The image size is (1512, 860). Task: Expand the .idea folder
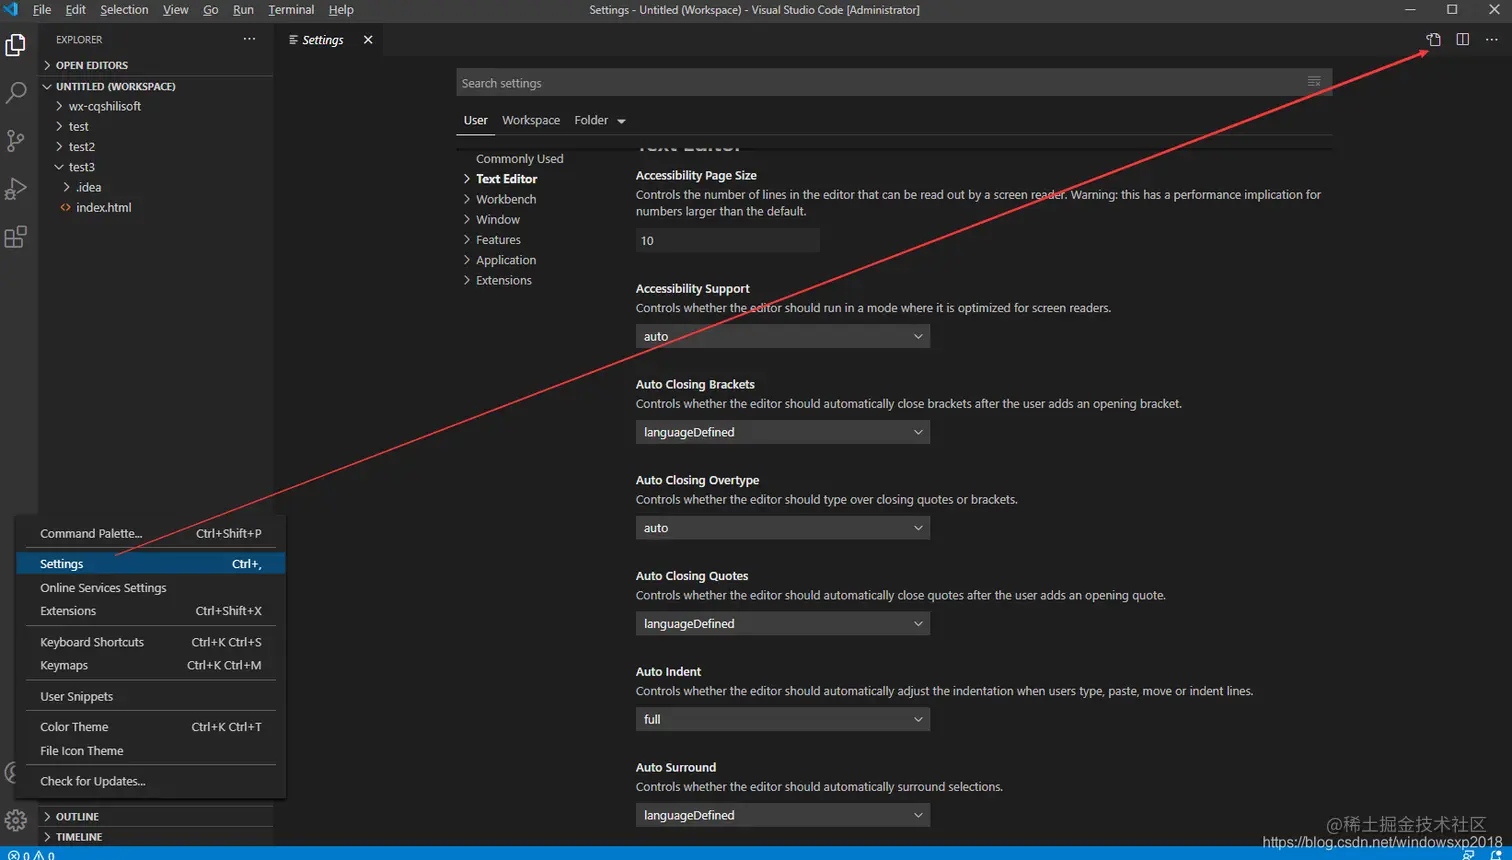click(x=155, y=187)
